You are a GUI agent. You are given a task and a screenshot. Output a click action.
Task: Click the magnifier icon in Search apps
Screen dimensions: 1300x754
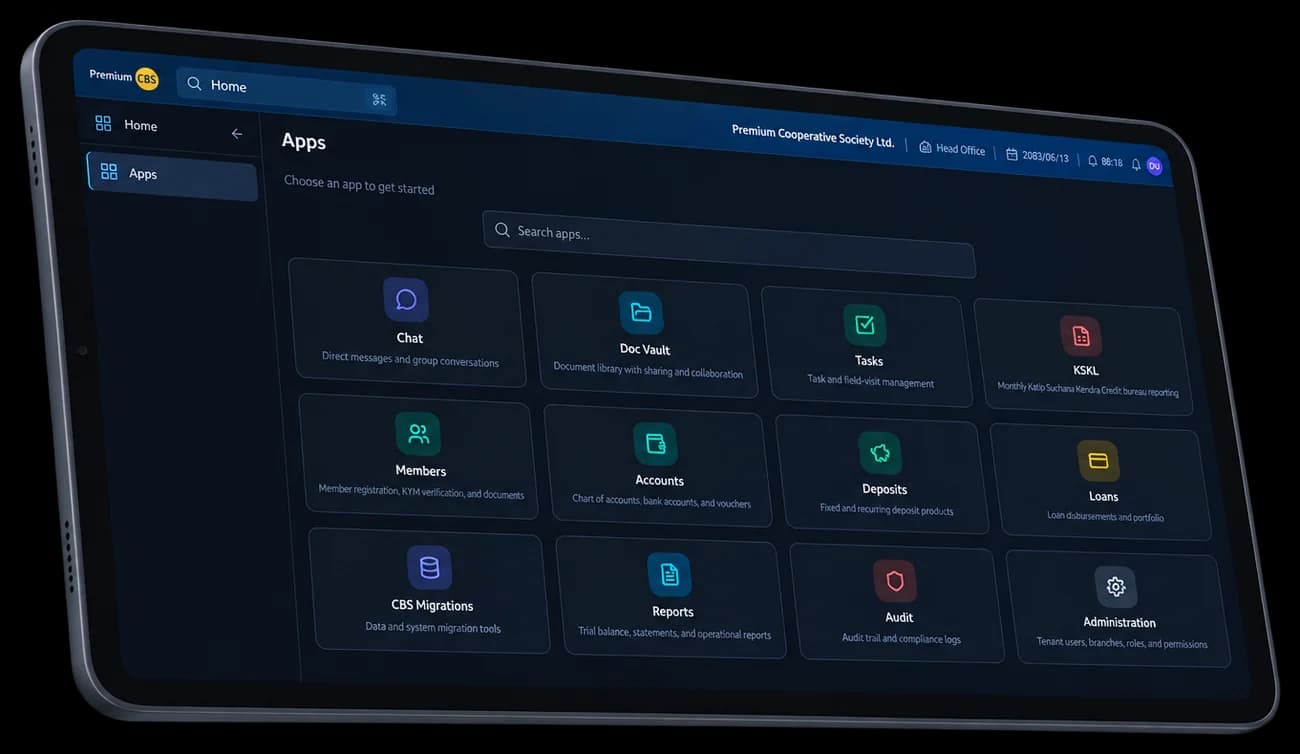(502, 230)
